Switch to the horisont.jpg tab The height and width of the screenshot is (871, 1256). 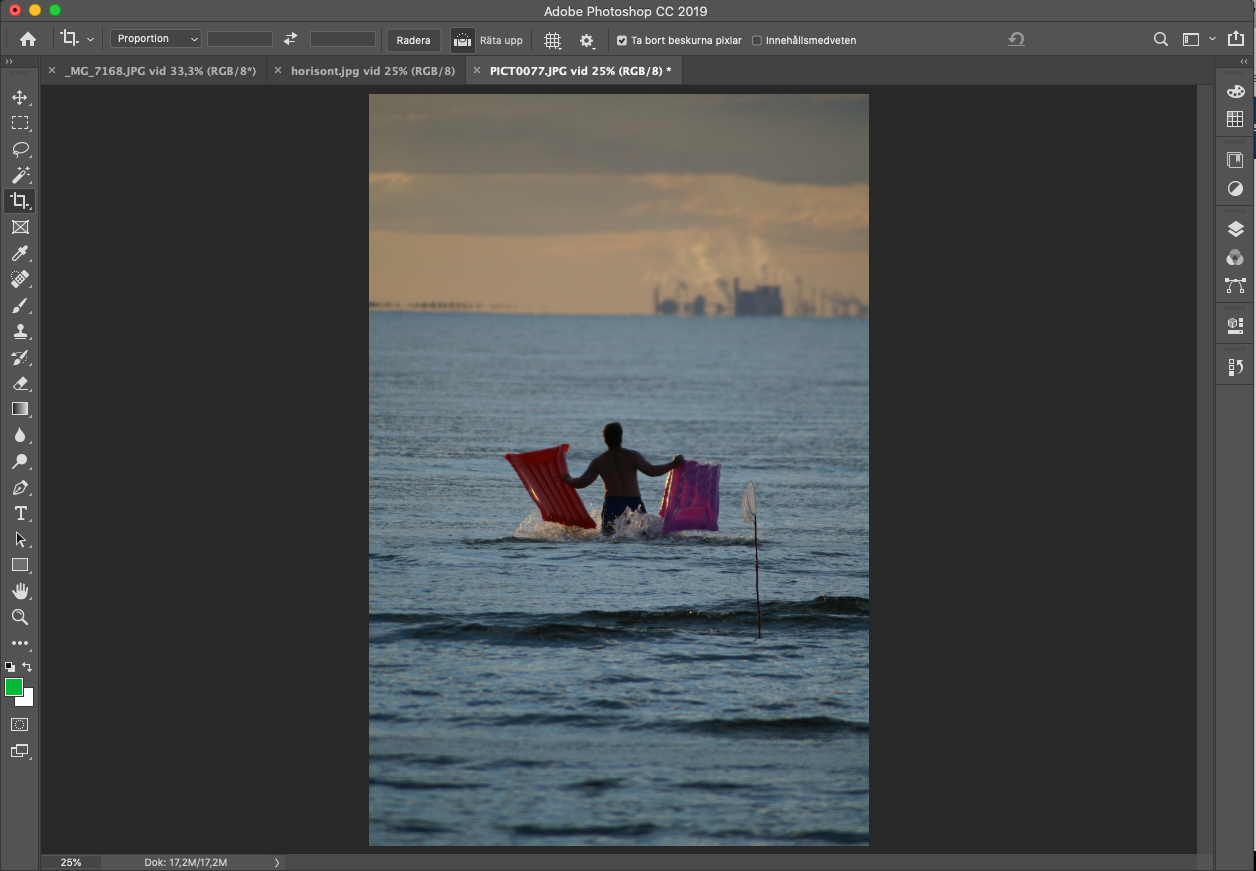click(x=372, y=71)
